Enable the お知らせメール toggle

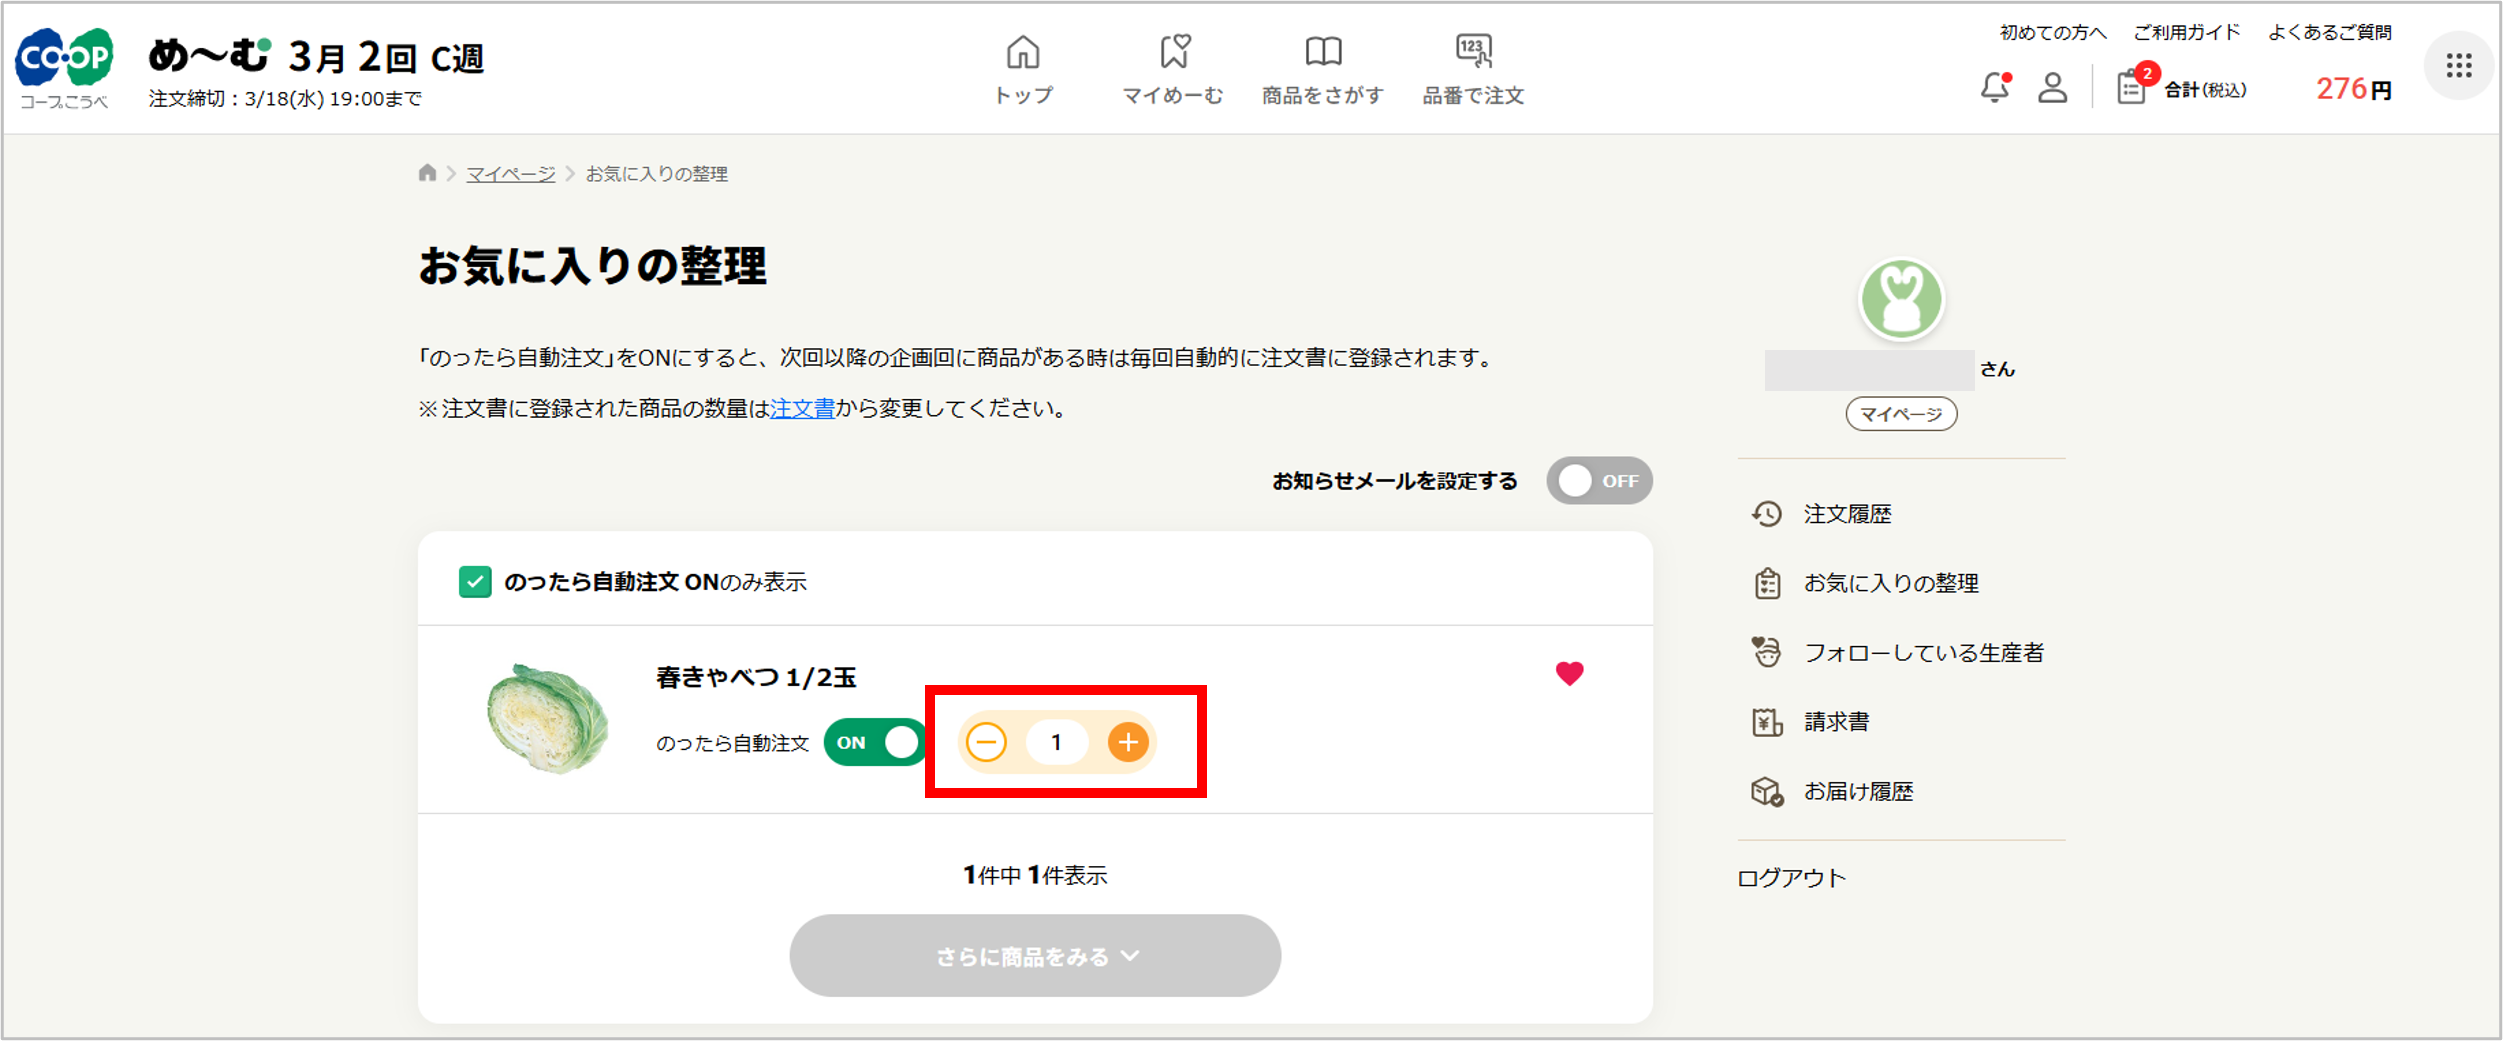1598,480
